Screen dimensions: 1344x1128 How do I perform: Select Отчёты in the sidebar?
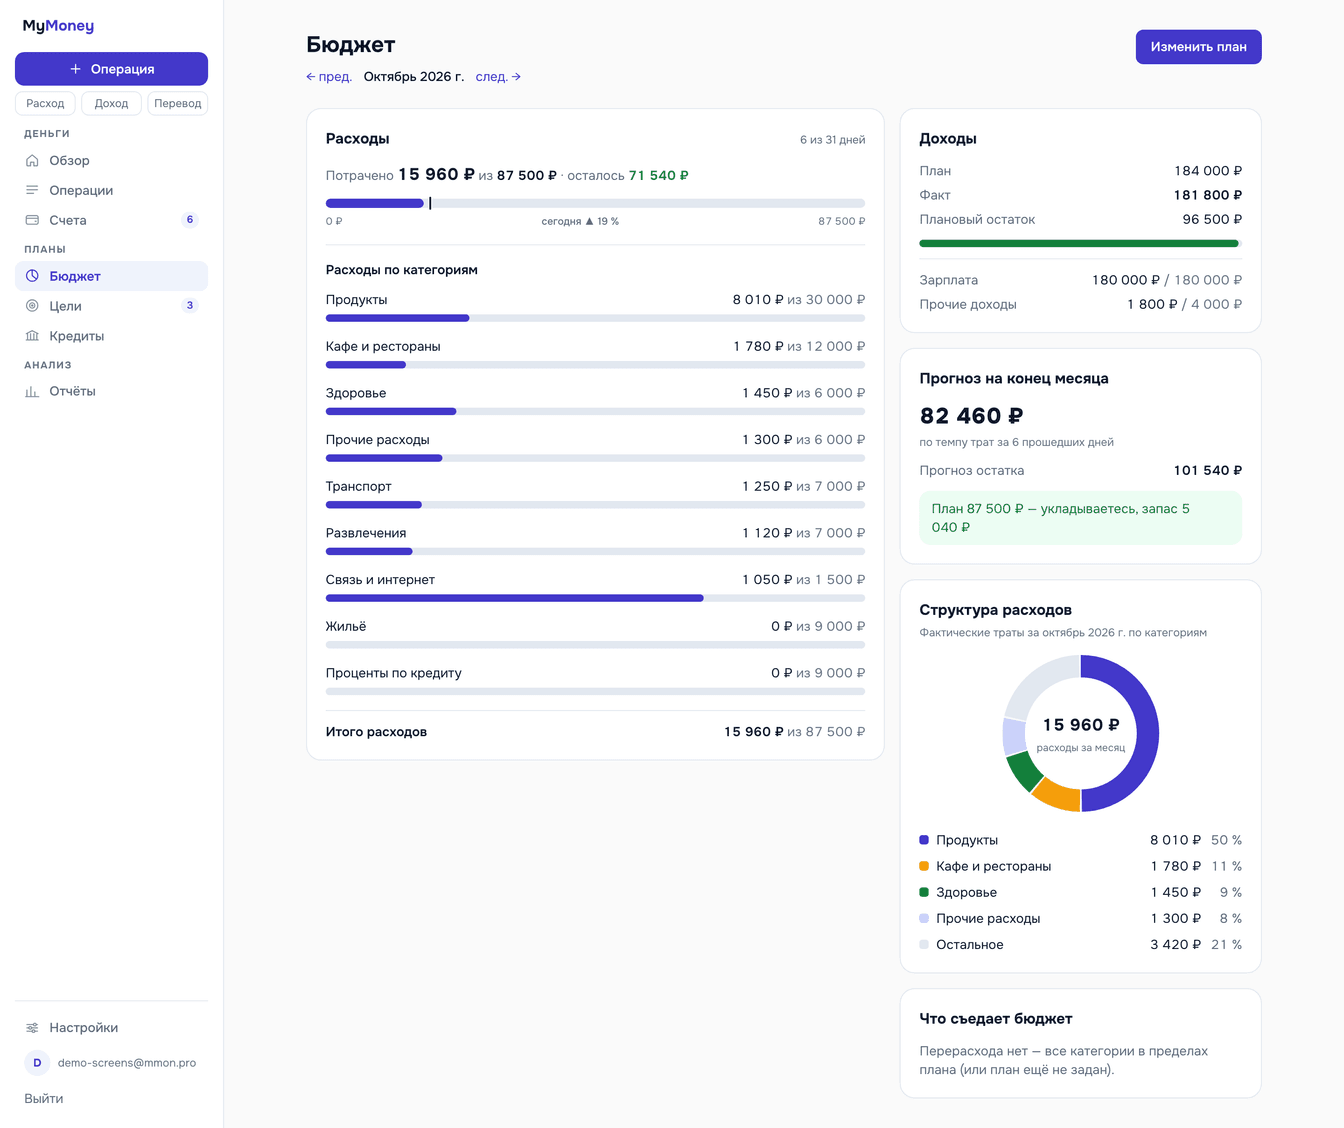tap(111, 391)
